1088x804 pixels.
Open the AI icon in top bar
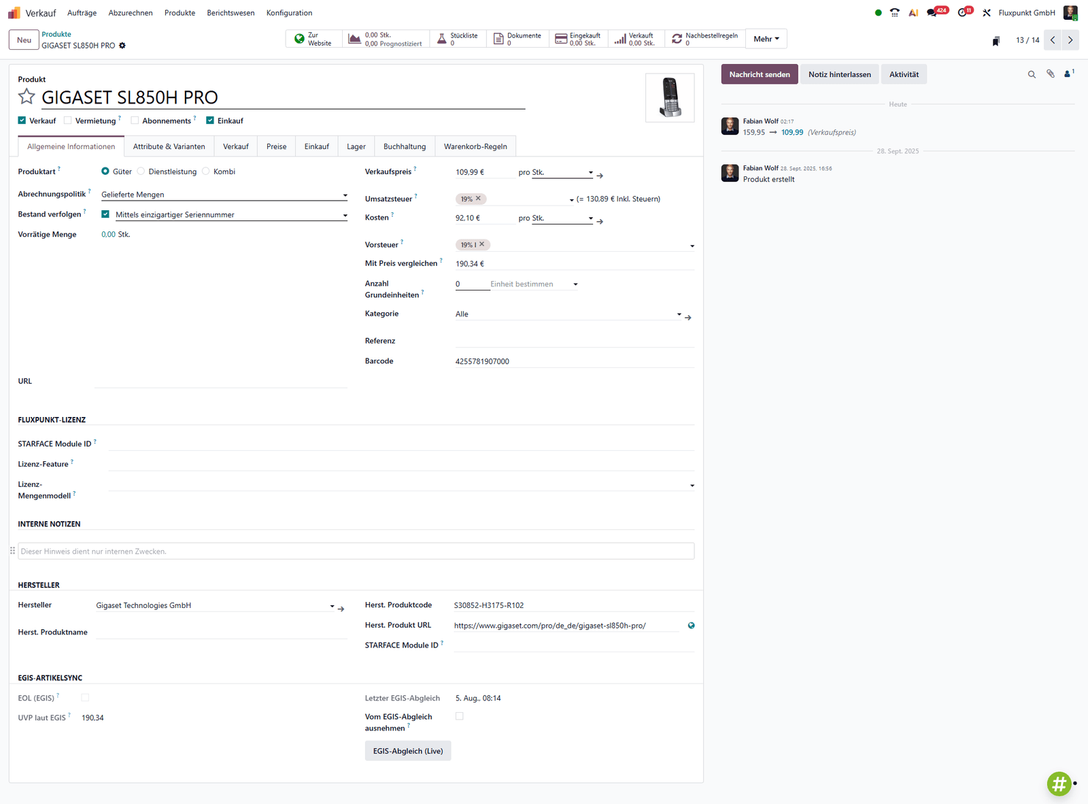913,12
